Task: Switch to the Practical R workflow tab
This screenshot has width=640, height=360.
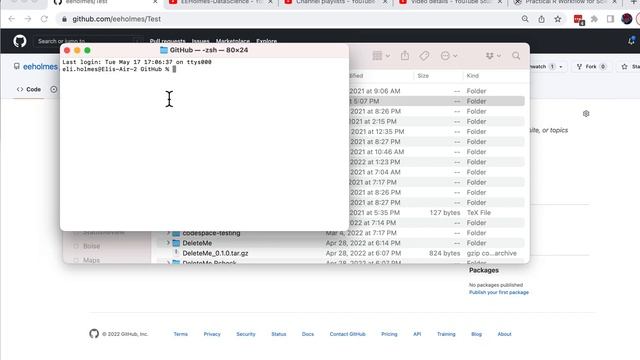Action: 566,2
